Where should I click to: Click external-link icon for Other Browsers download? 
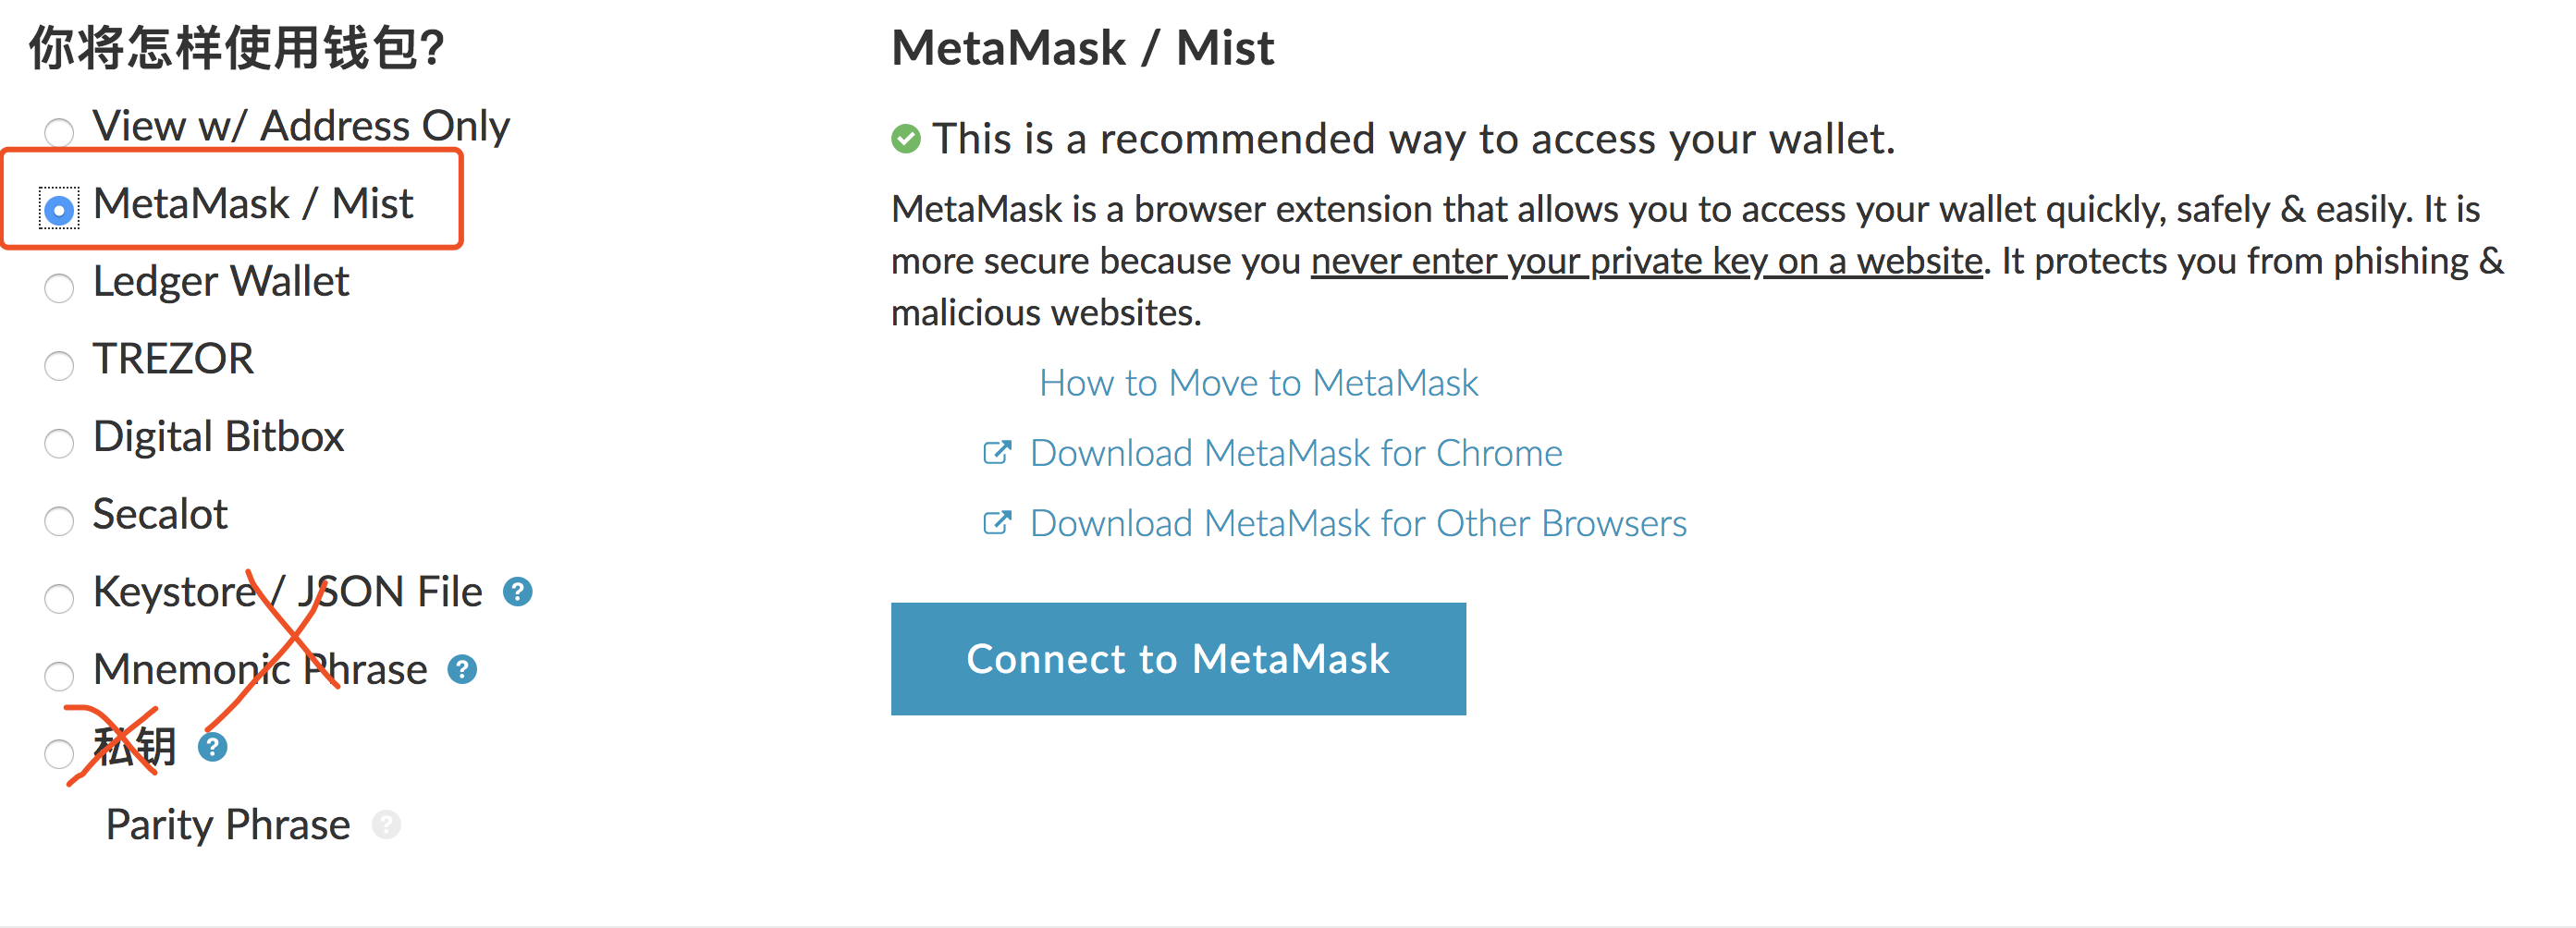tap(997, 523)
